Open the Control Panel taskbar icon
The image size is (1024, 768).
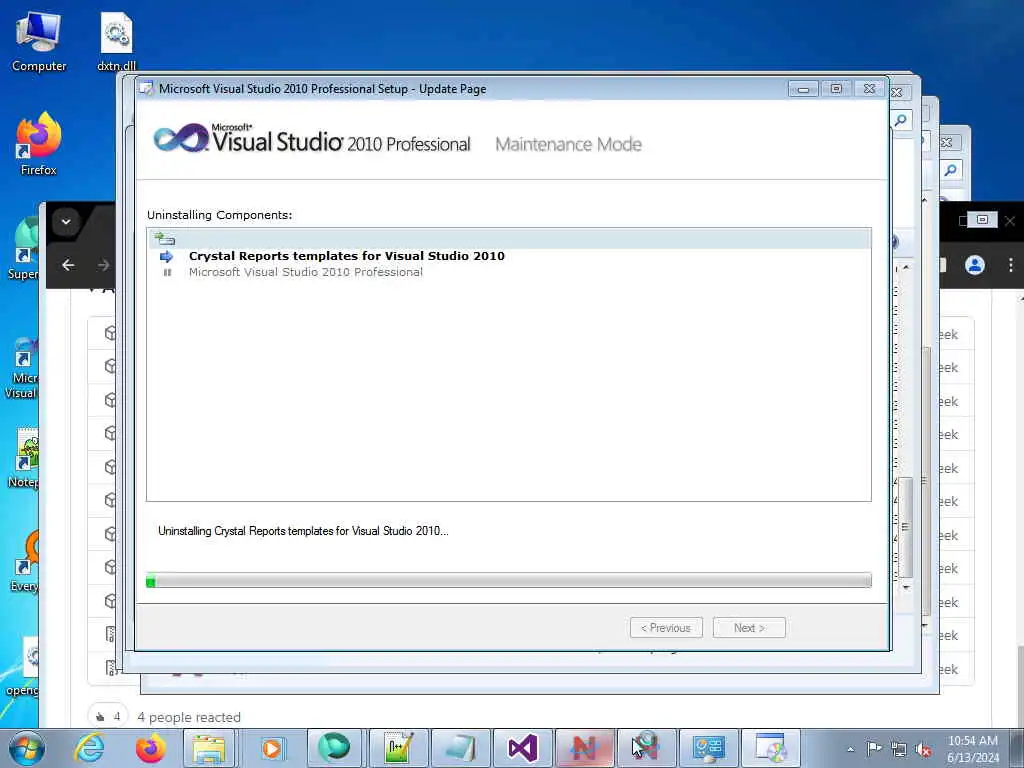click(709, 748)
